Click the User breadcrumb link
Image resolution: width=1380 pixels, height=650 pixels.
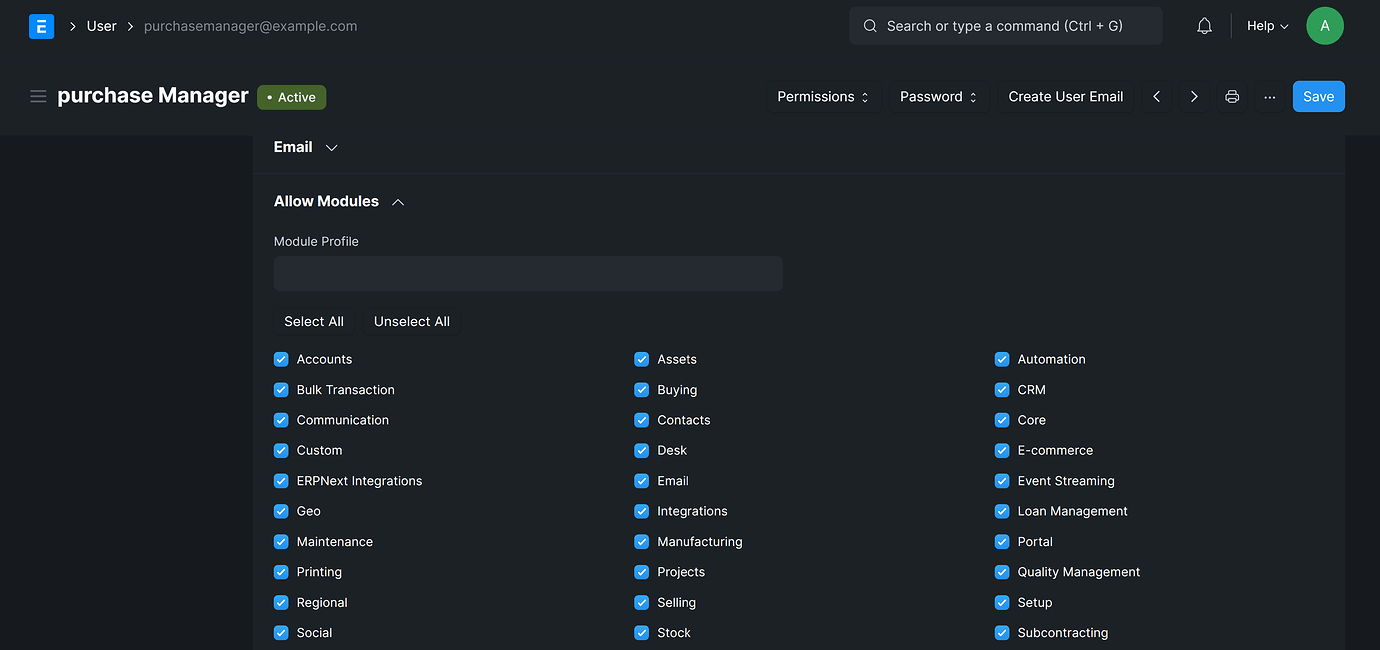(x=102, y=26)
